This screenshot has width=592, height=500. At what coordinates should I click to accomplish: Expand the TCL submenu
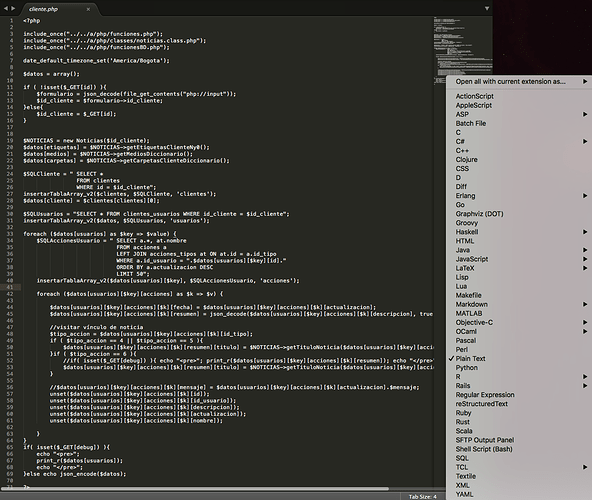pos(519,468)
